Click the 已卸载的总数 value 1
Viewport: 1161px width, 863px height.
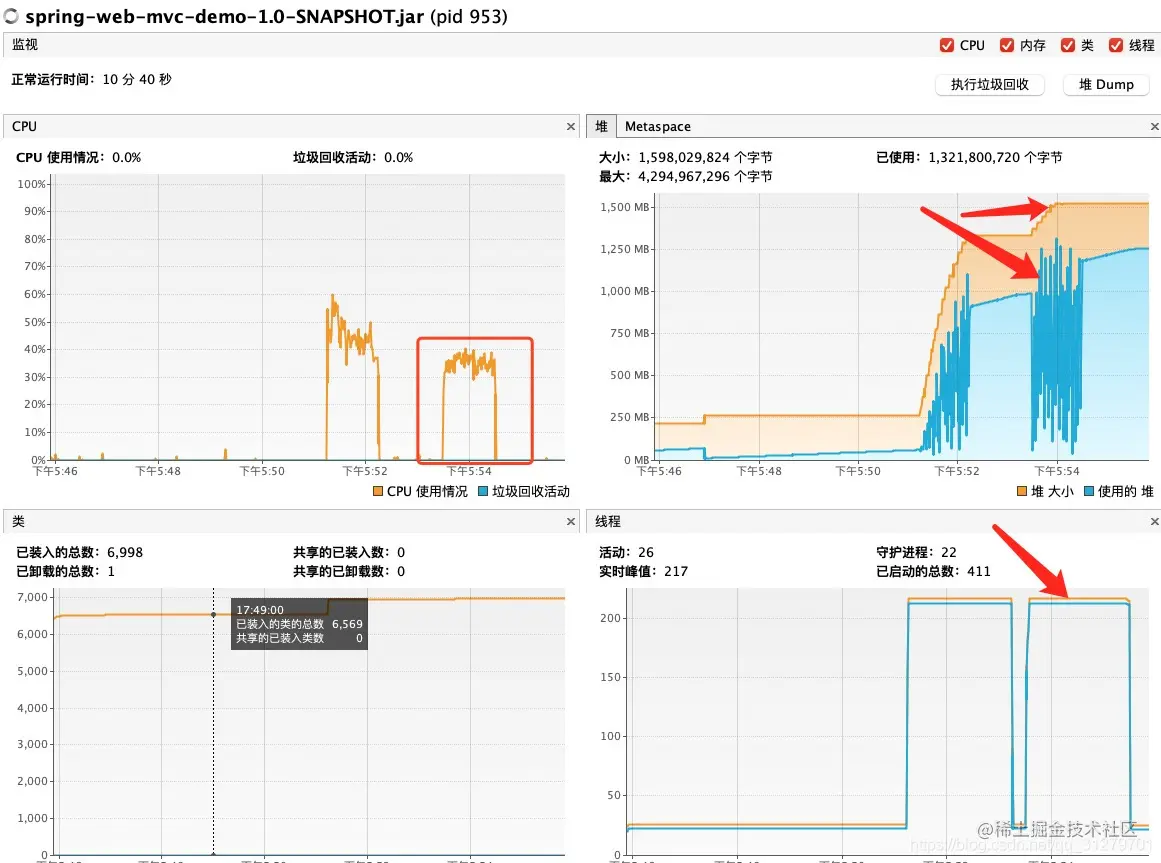pyautogui.click(x=111, y=571)
